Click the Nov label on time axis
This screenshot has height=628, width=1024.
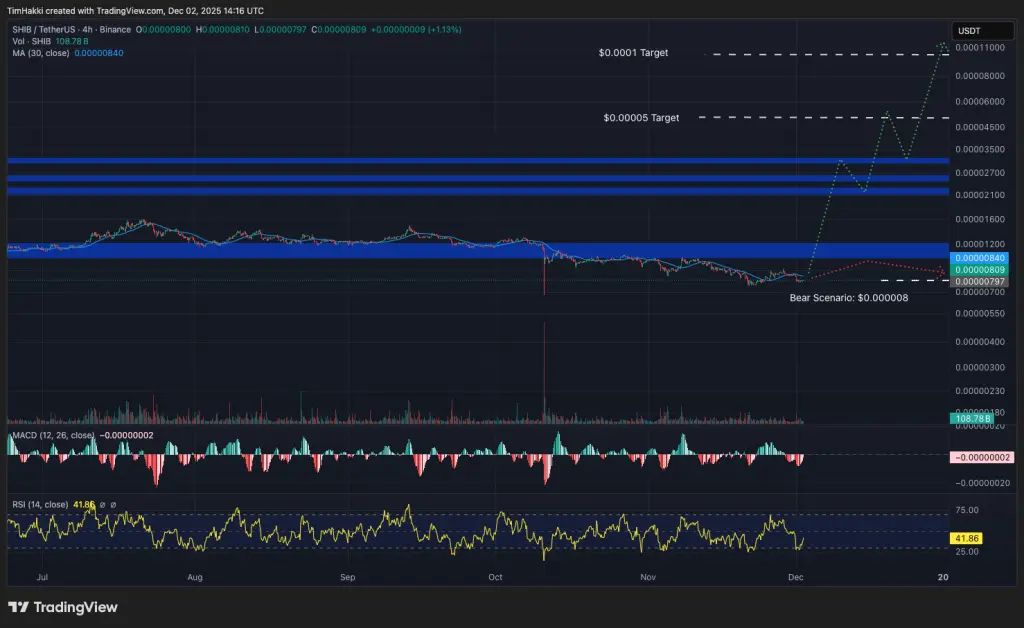click(648, 577)
